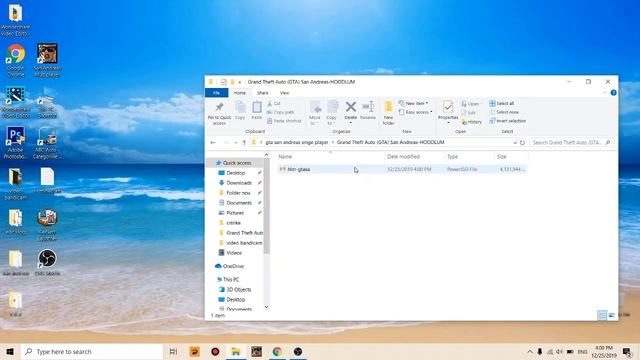Viewport: 640px width, 360px height.
Task: Select OneDrive in the navigation pane
Action: 233,266
